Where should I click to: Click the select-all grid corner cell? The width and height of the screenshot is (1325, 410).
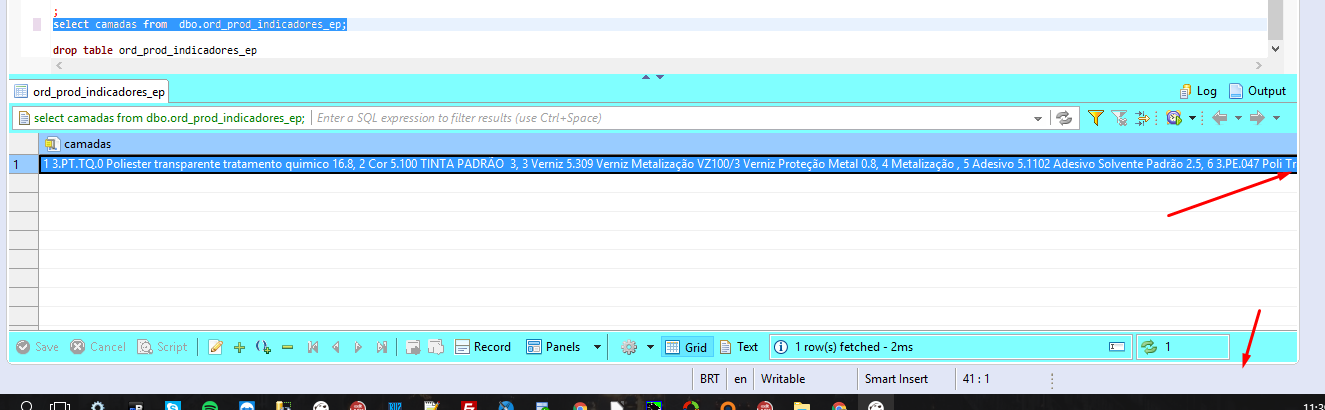pyautogui.click(x=23, y=144)
